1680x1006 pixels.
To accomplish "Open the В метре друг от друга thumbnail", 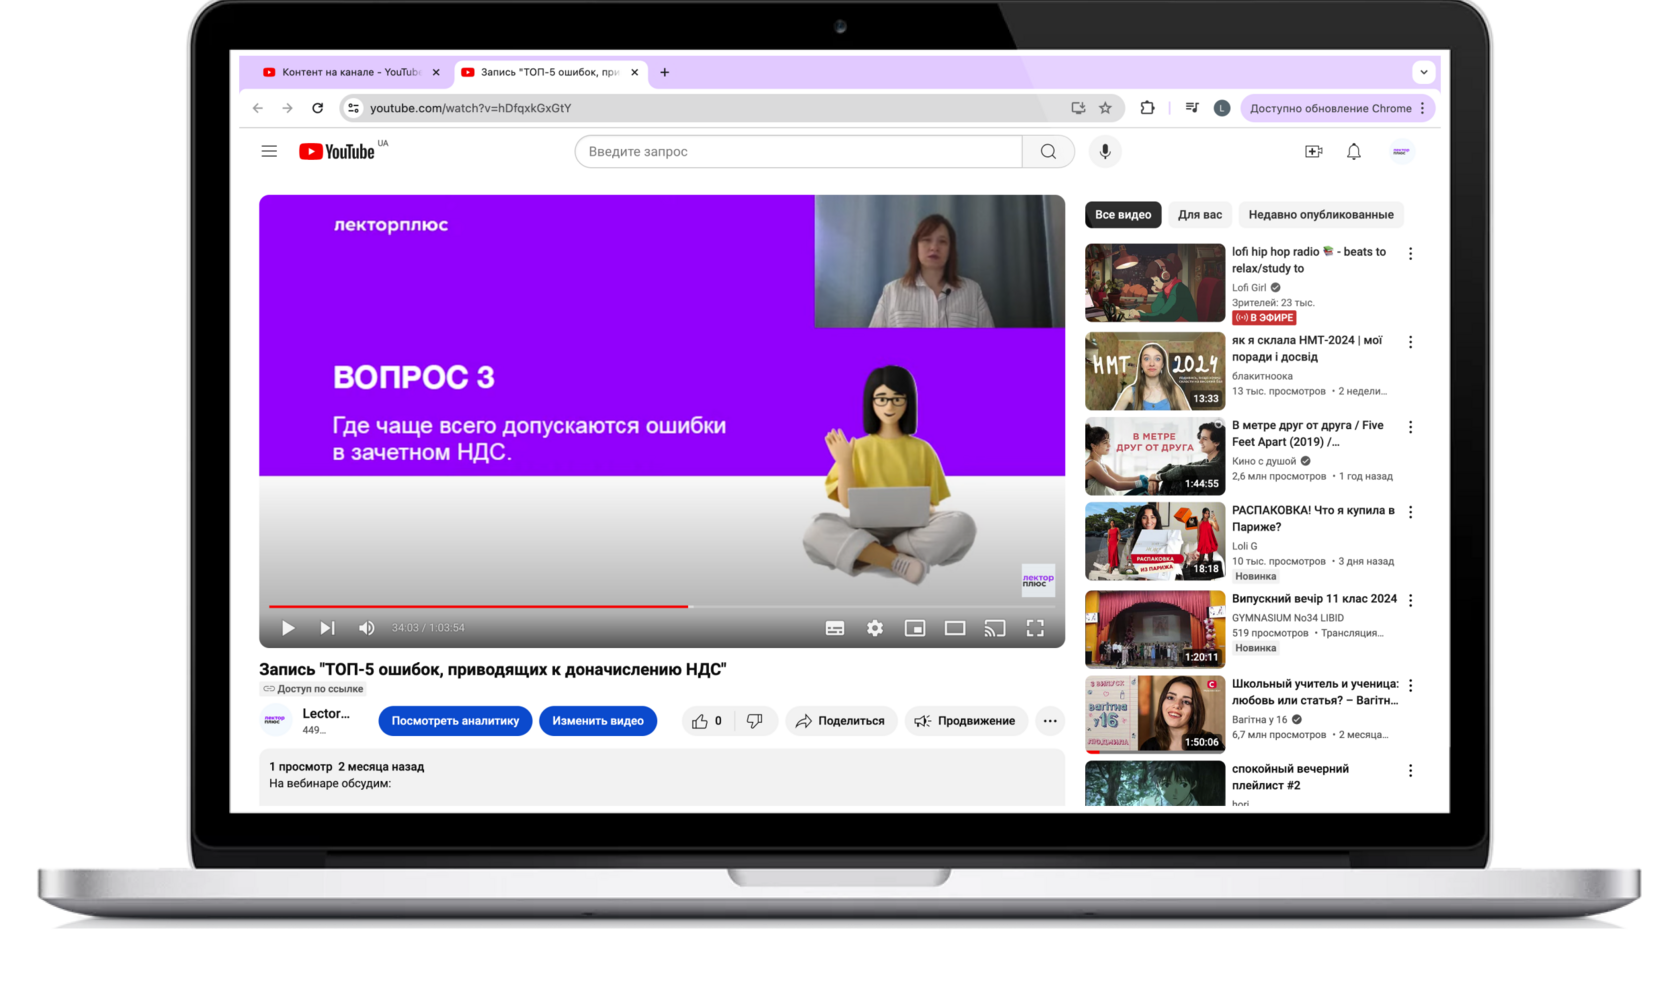I will point(1155,456).
